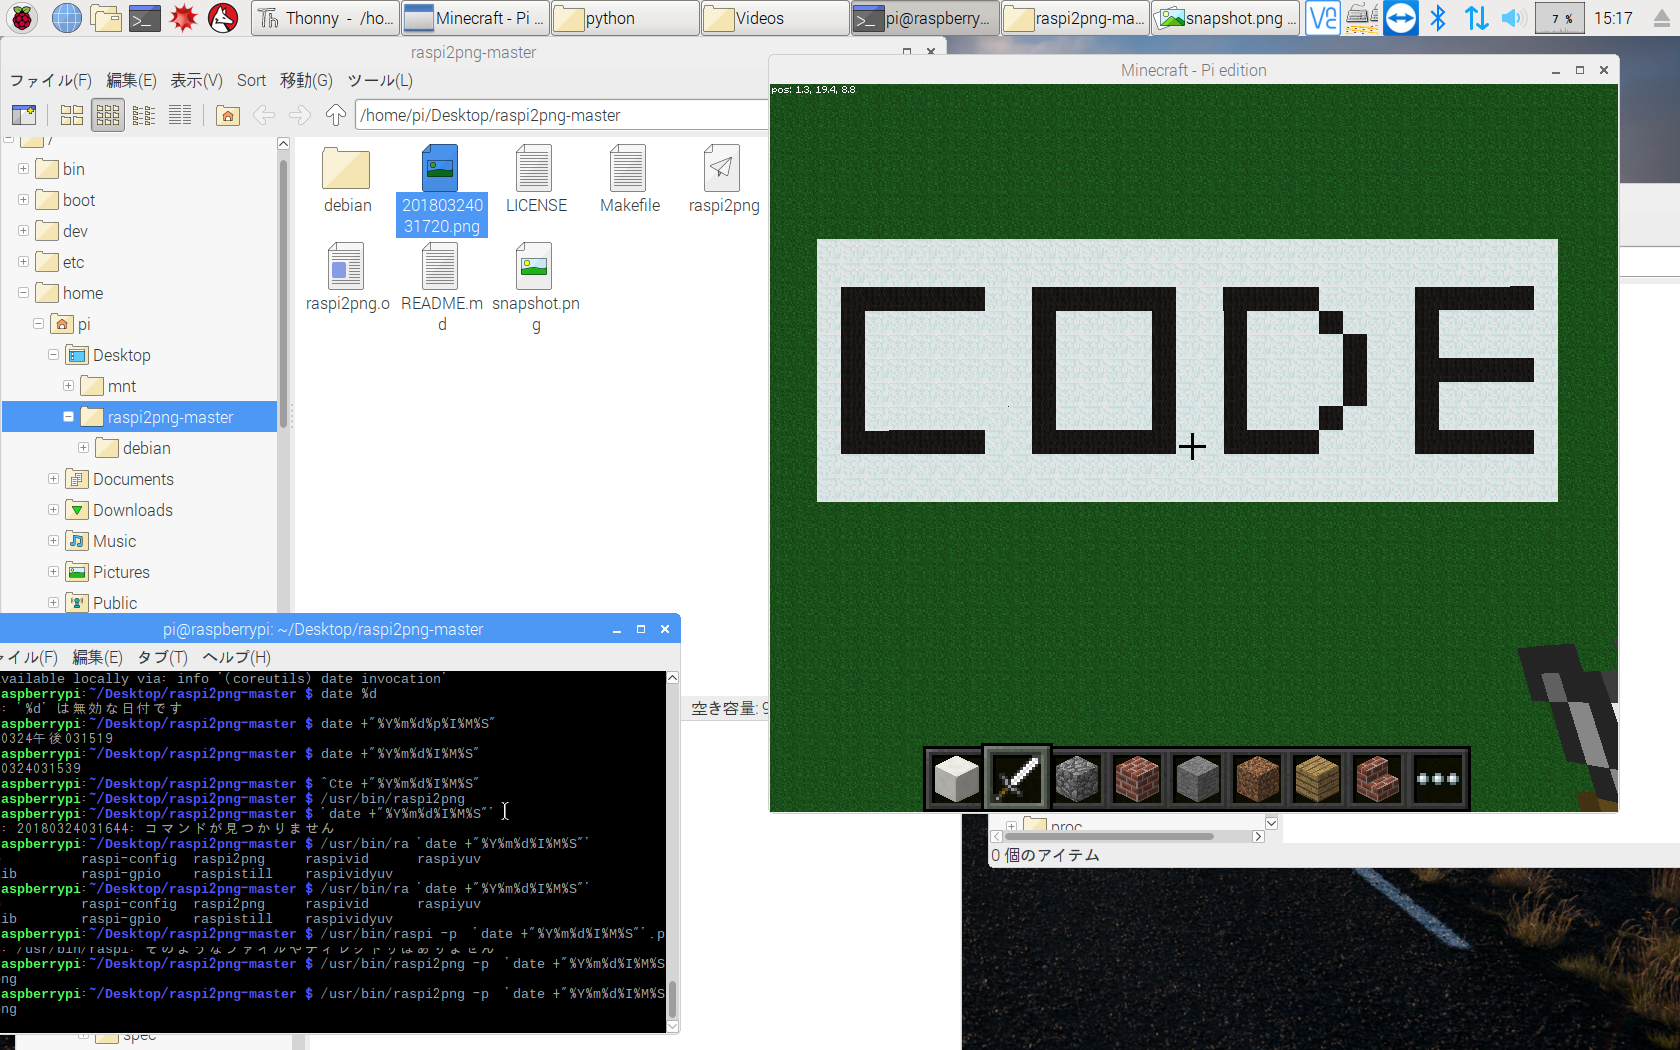Switch to thumbnail view in file manager
Screen dimensions: 1680x1050
[x=108, y=115]
